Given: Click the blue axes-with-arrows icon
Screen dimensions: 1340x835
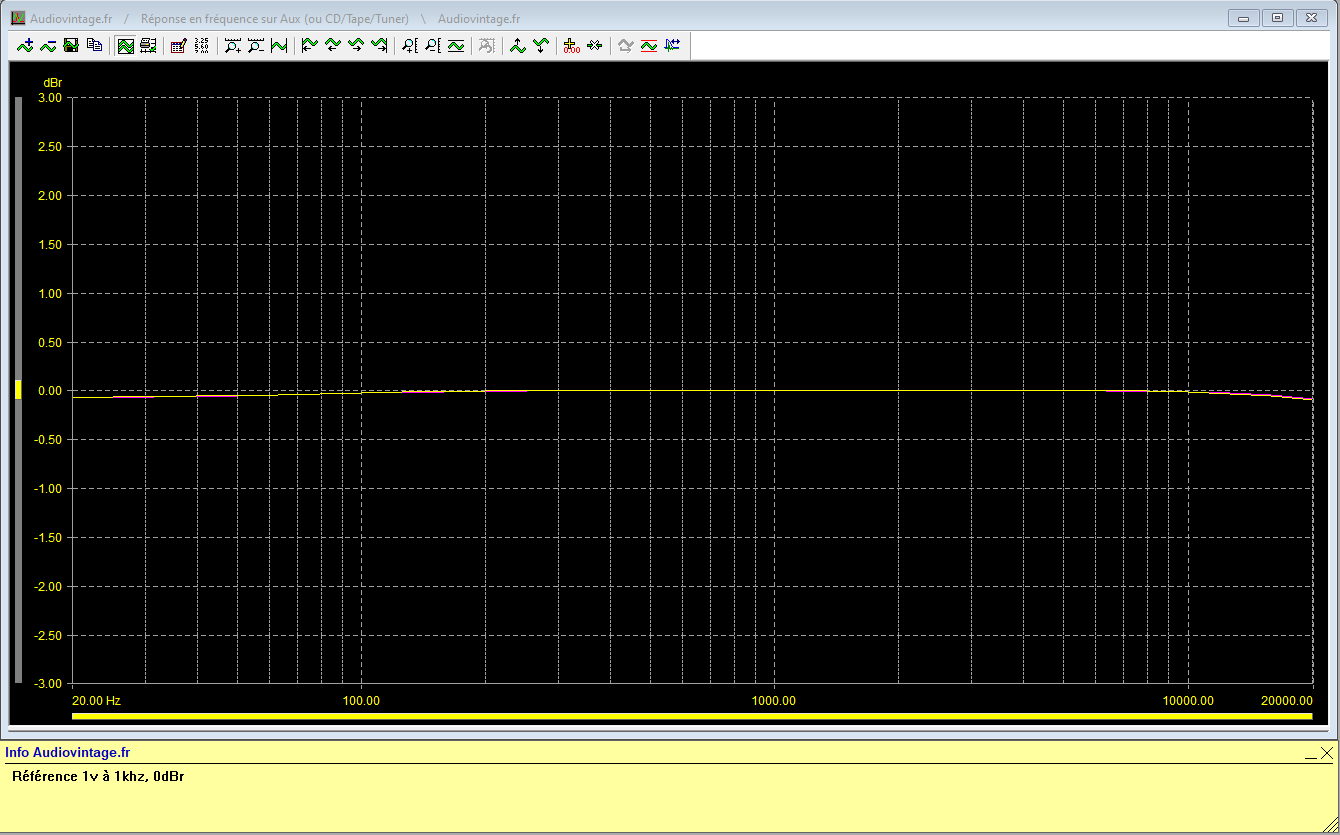Looking at the screenshot, I should point(671,45).
